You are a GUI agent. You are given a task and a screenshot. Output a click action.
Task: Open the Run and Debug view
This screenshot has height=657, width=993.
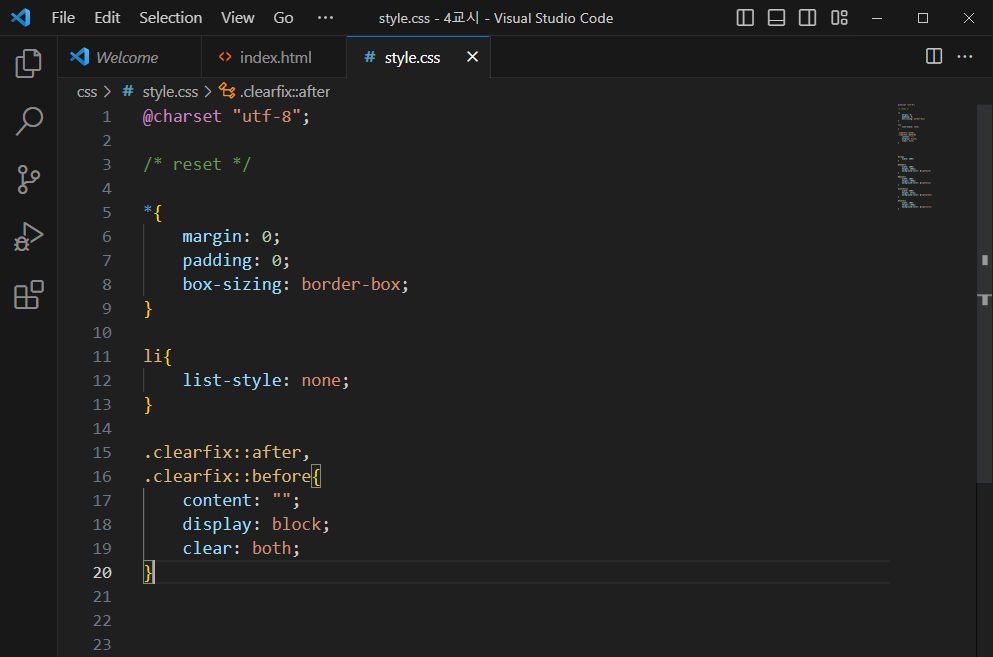(x=28, y=237)
